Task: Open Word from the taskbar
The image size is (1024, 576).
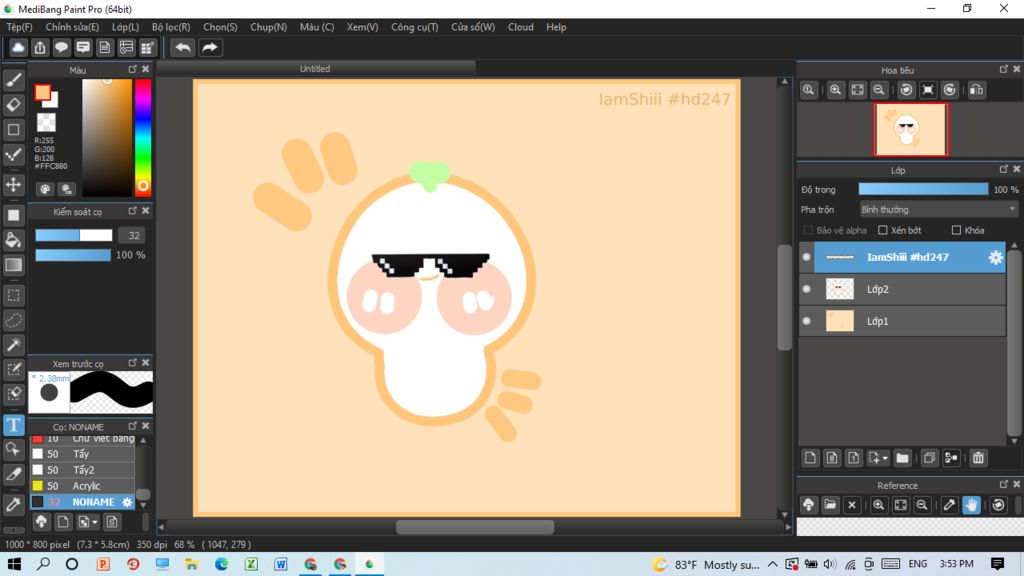Action: 281,564
